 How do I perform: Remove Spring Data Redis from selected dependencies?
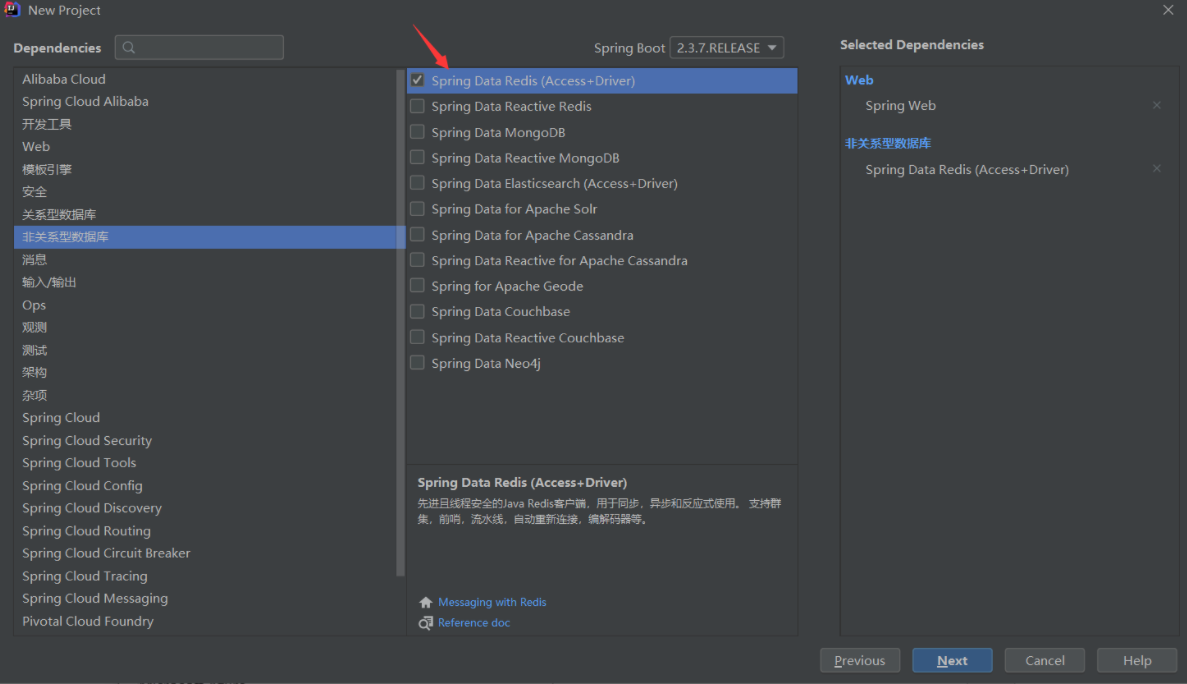[x=1157, y=169]
